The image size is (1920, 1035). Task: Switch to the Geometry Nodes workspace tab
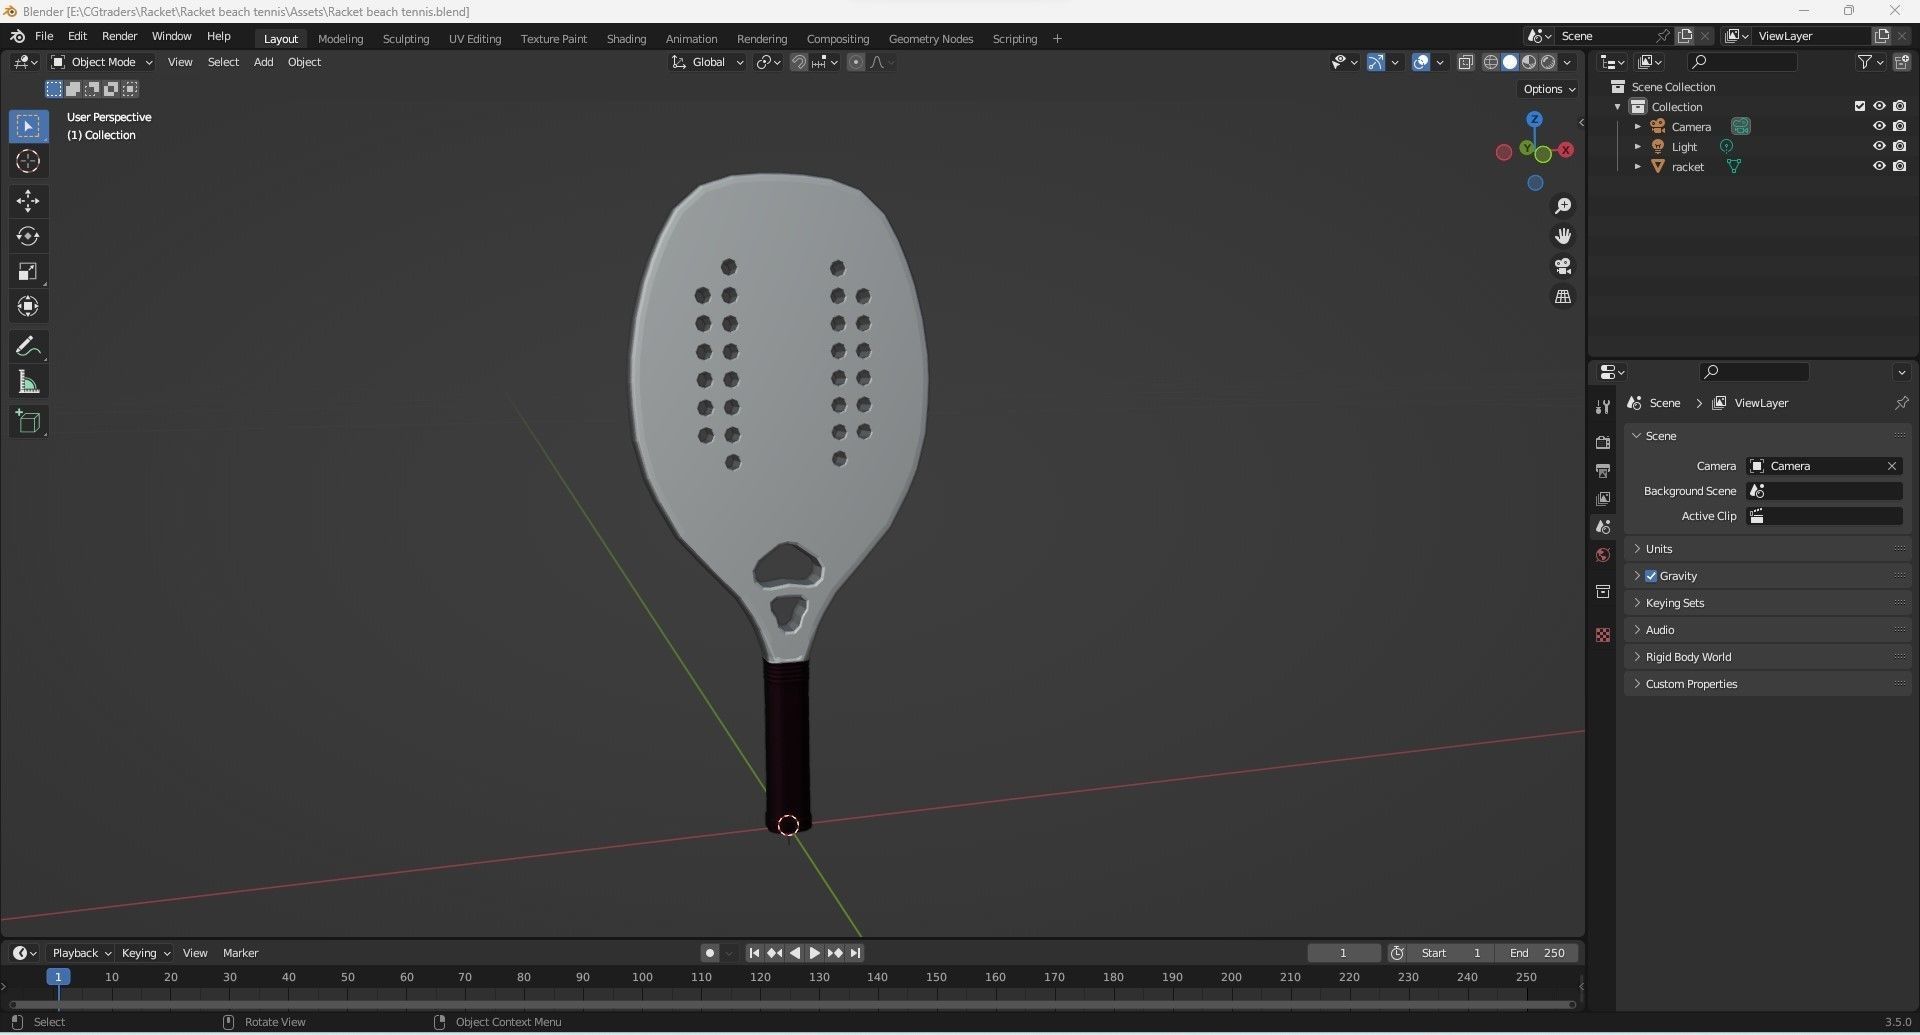click(x=931, y=39)
